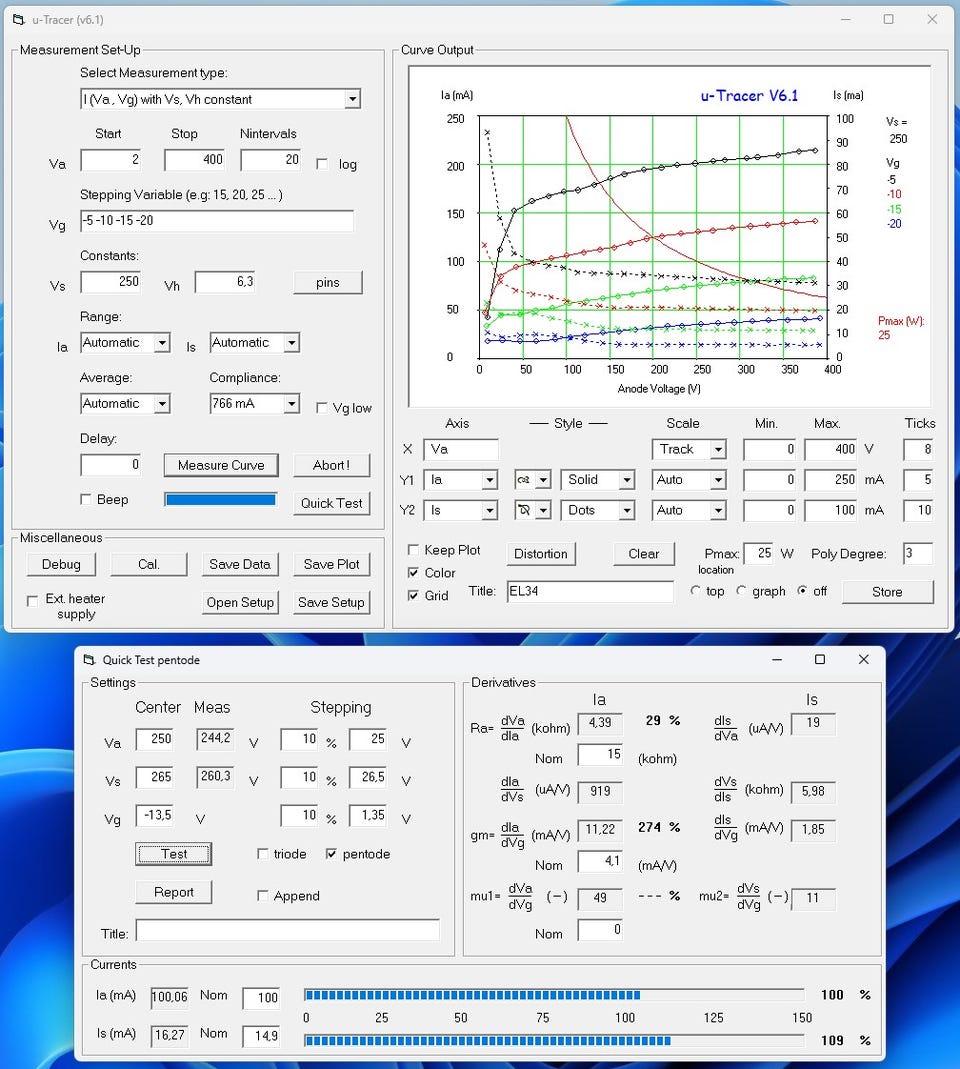Screen dimensions: 960x1069
Task: Click the plot Title field containing EL34
Action: pyautogui.click(x=590, y=592)
